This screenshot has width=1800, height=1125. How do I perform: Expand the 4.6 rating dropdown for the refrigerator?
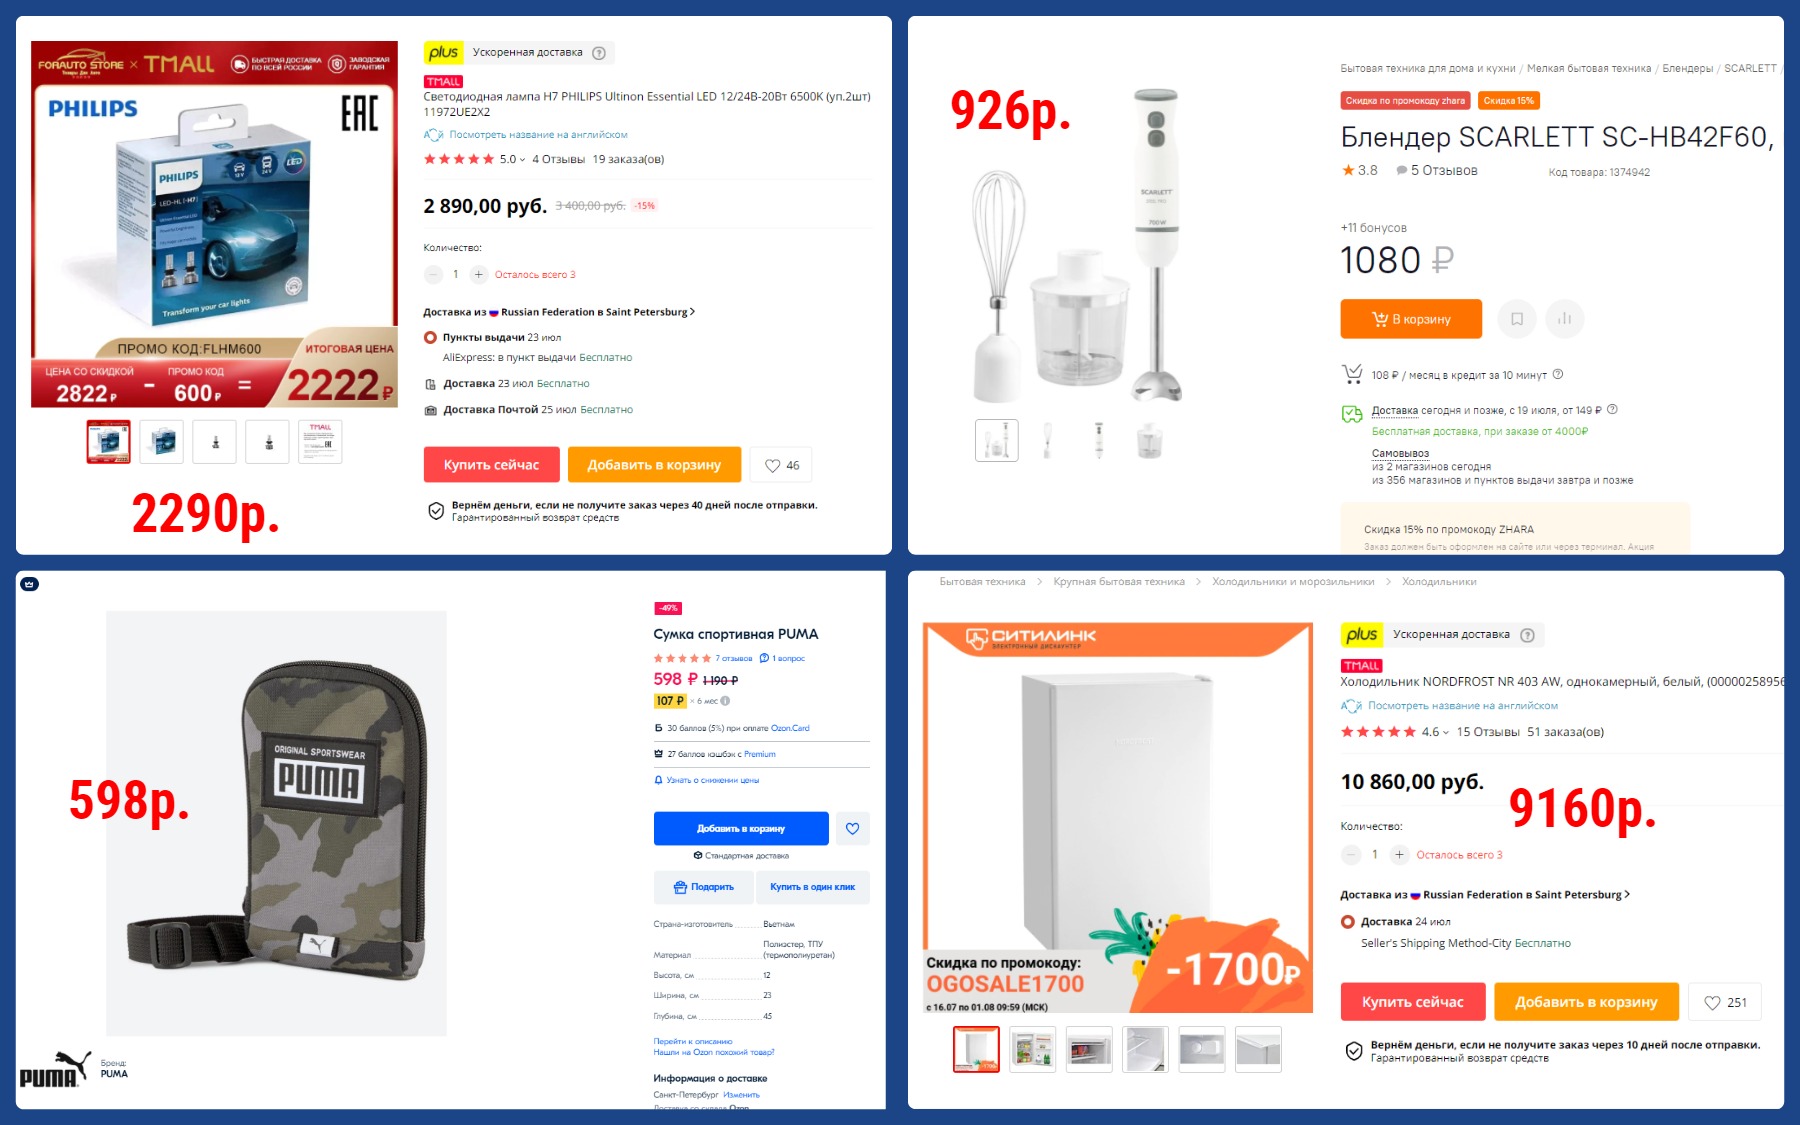pyautogui.click(x=1435, y=732)
